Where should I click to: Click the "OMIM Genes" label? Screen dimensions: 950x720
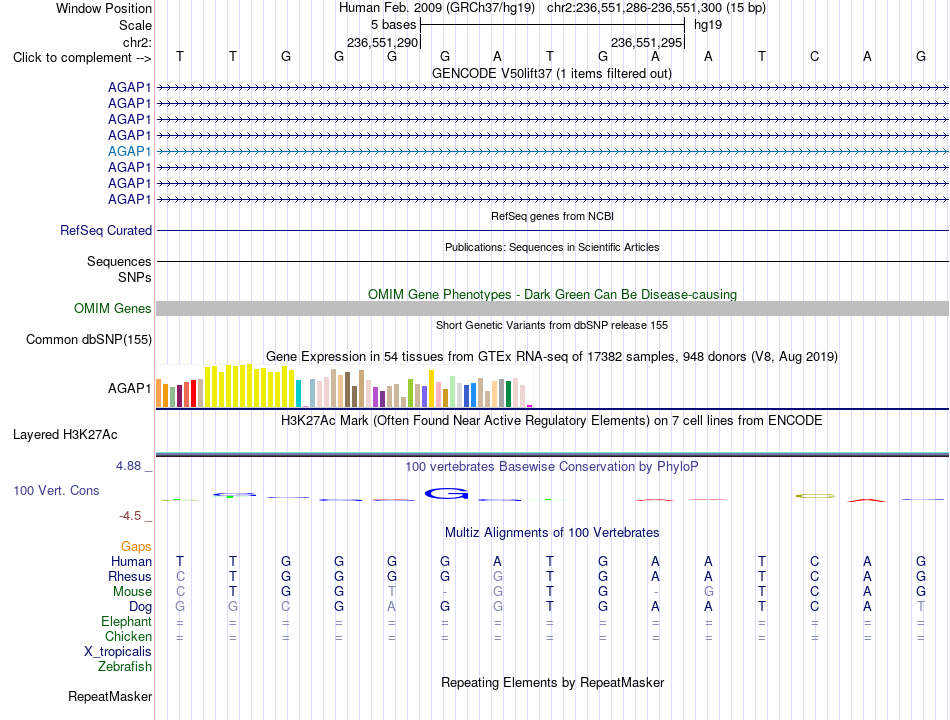(112, 308)
